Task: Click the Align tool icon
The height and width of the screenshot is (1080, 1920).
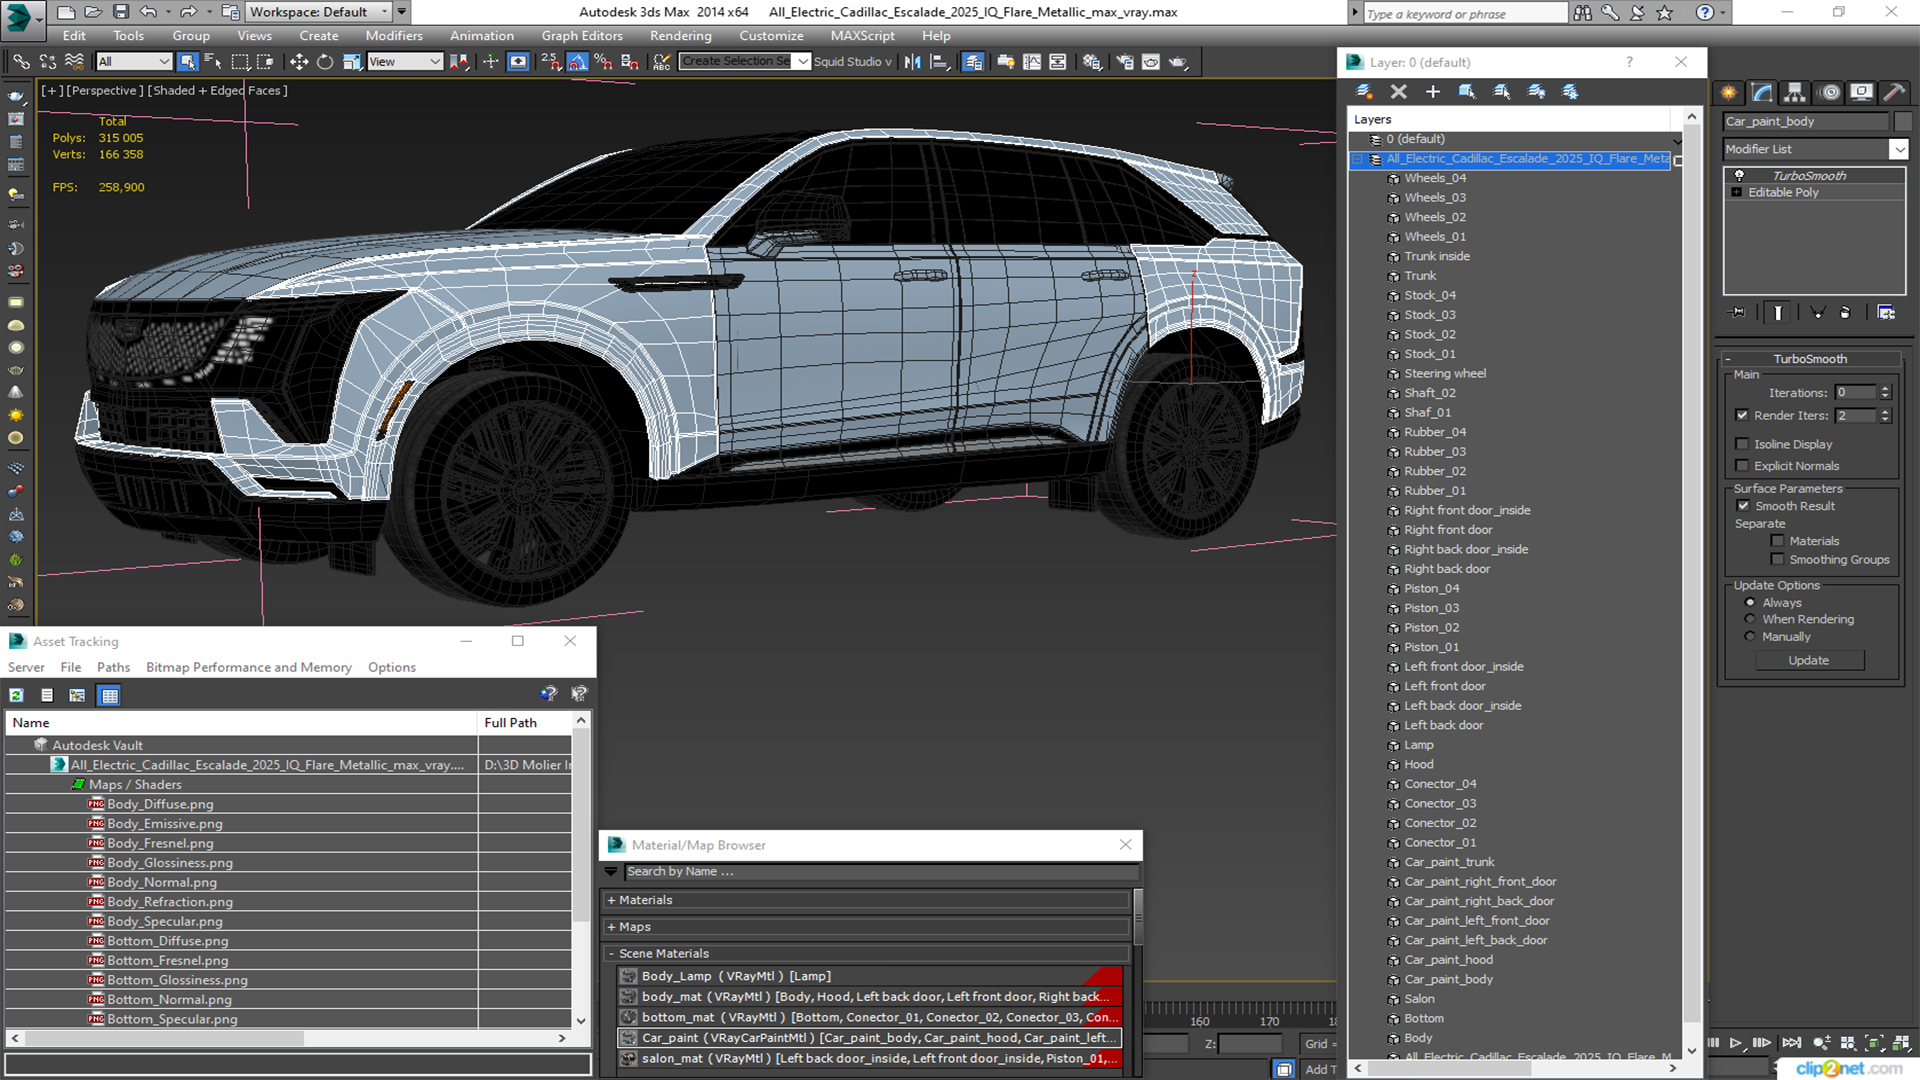Action: click(939, 62)
